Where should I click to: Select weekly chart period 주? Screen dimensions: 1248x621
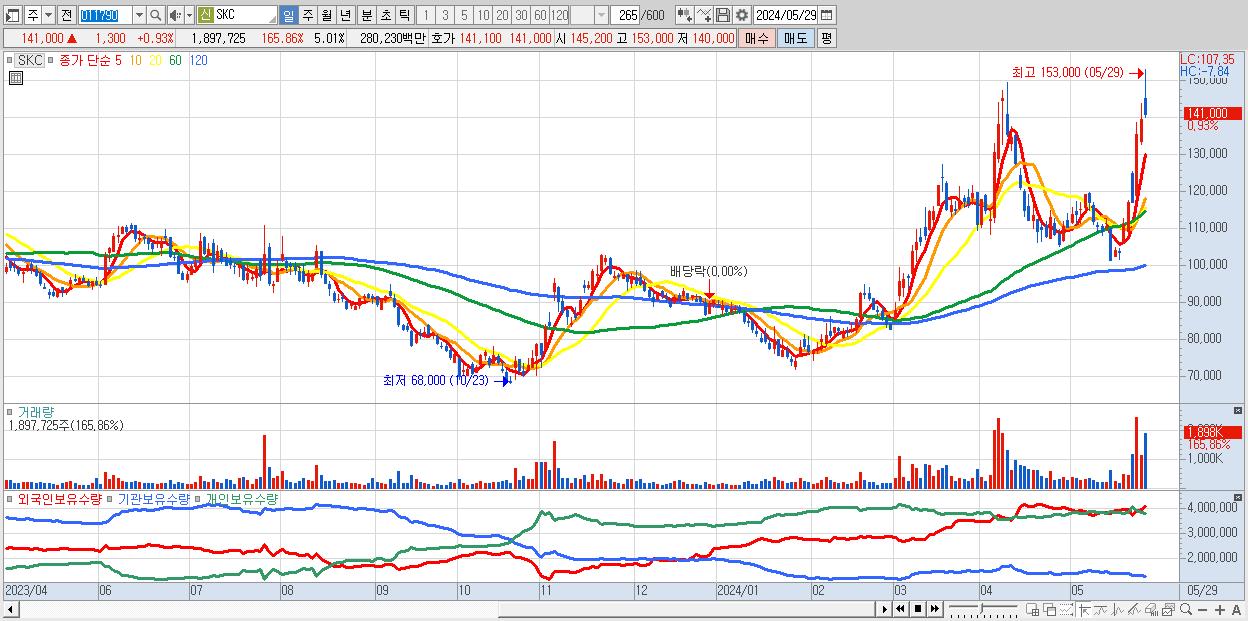(x=307, y=15)
